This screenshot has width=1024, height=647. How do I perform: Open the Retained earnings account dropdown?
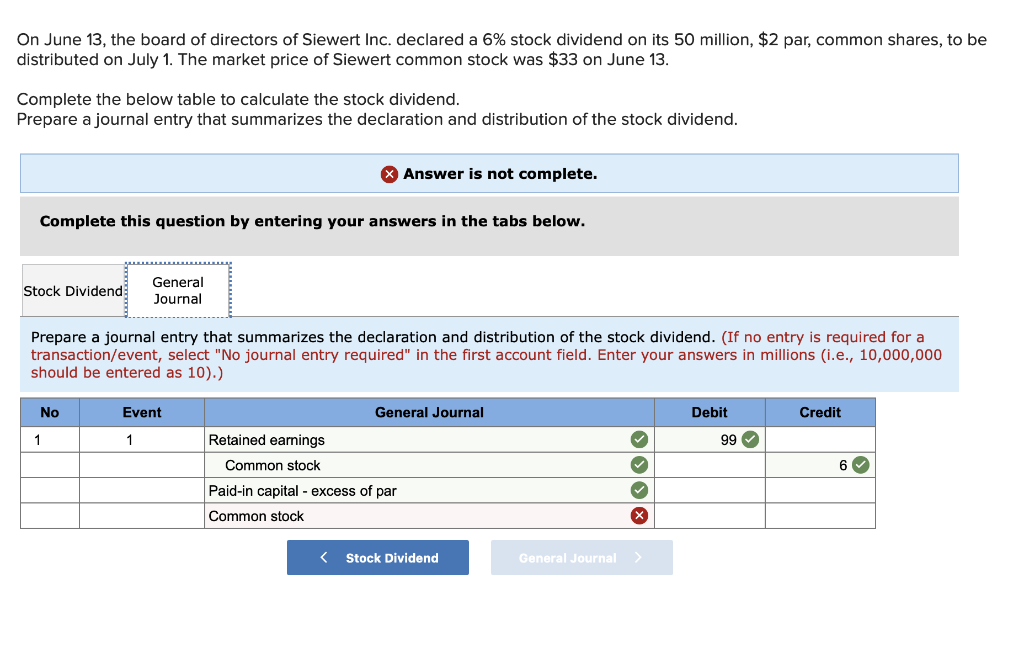420,439
